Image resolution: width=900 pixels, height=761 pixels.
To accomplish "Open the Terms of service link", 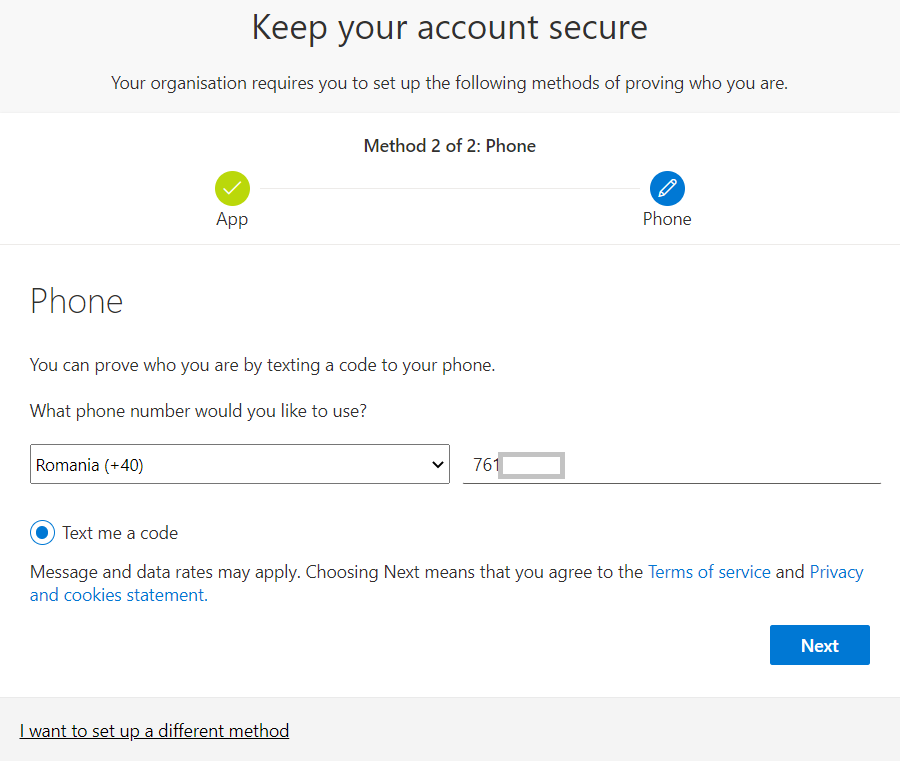I will point(709,572).
